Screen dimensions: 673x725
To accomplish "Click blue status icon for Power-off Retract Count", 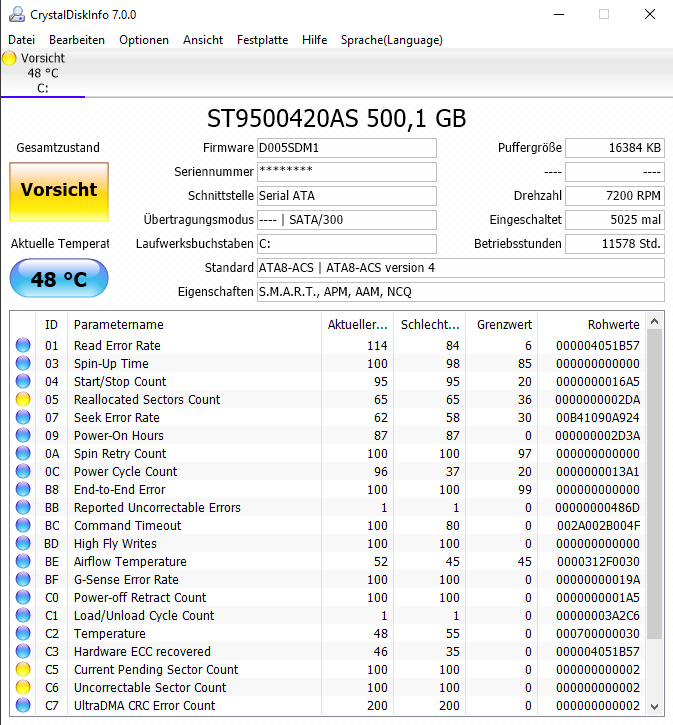I will (23, 597).
